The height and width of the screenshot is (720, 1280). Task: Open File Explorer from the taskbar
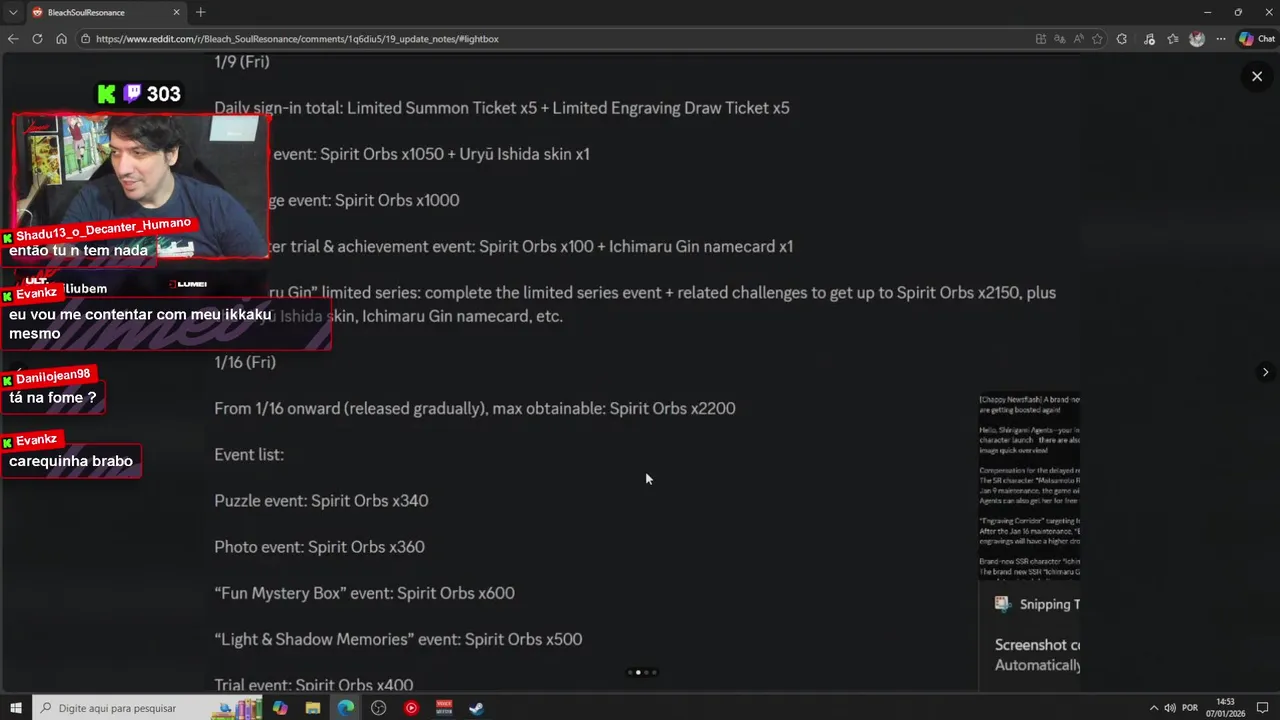click(x=313, y=708)
